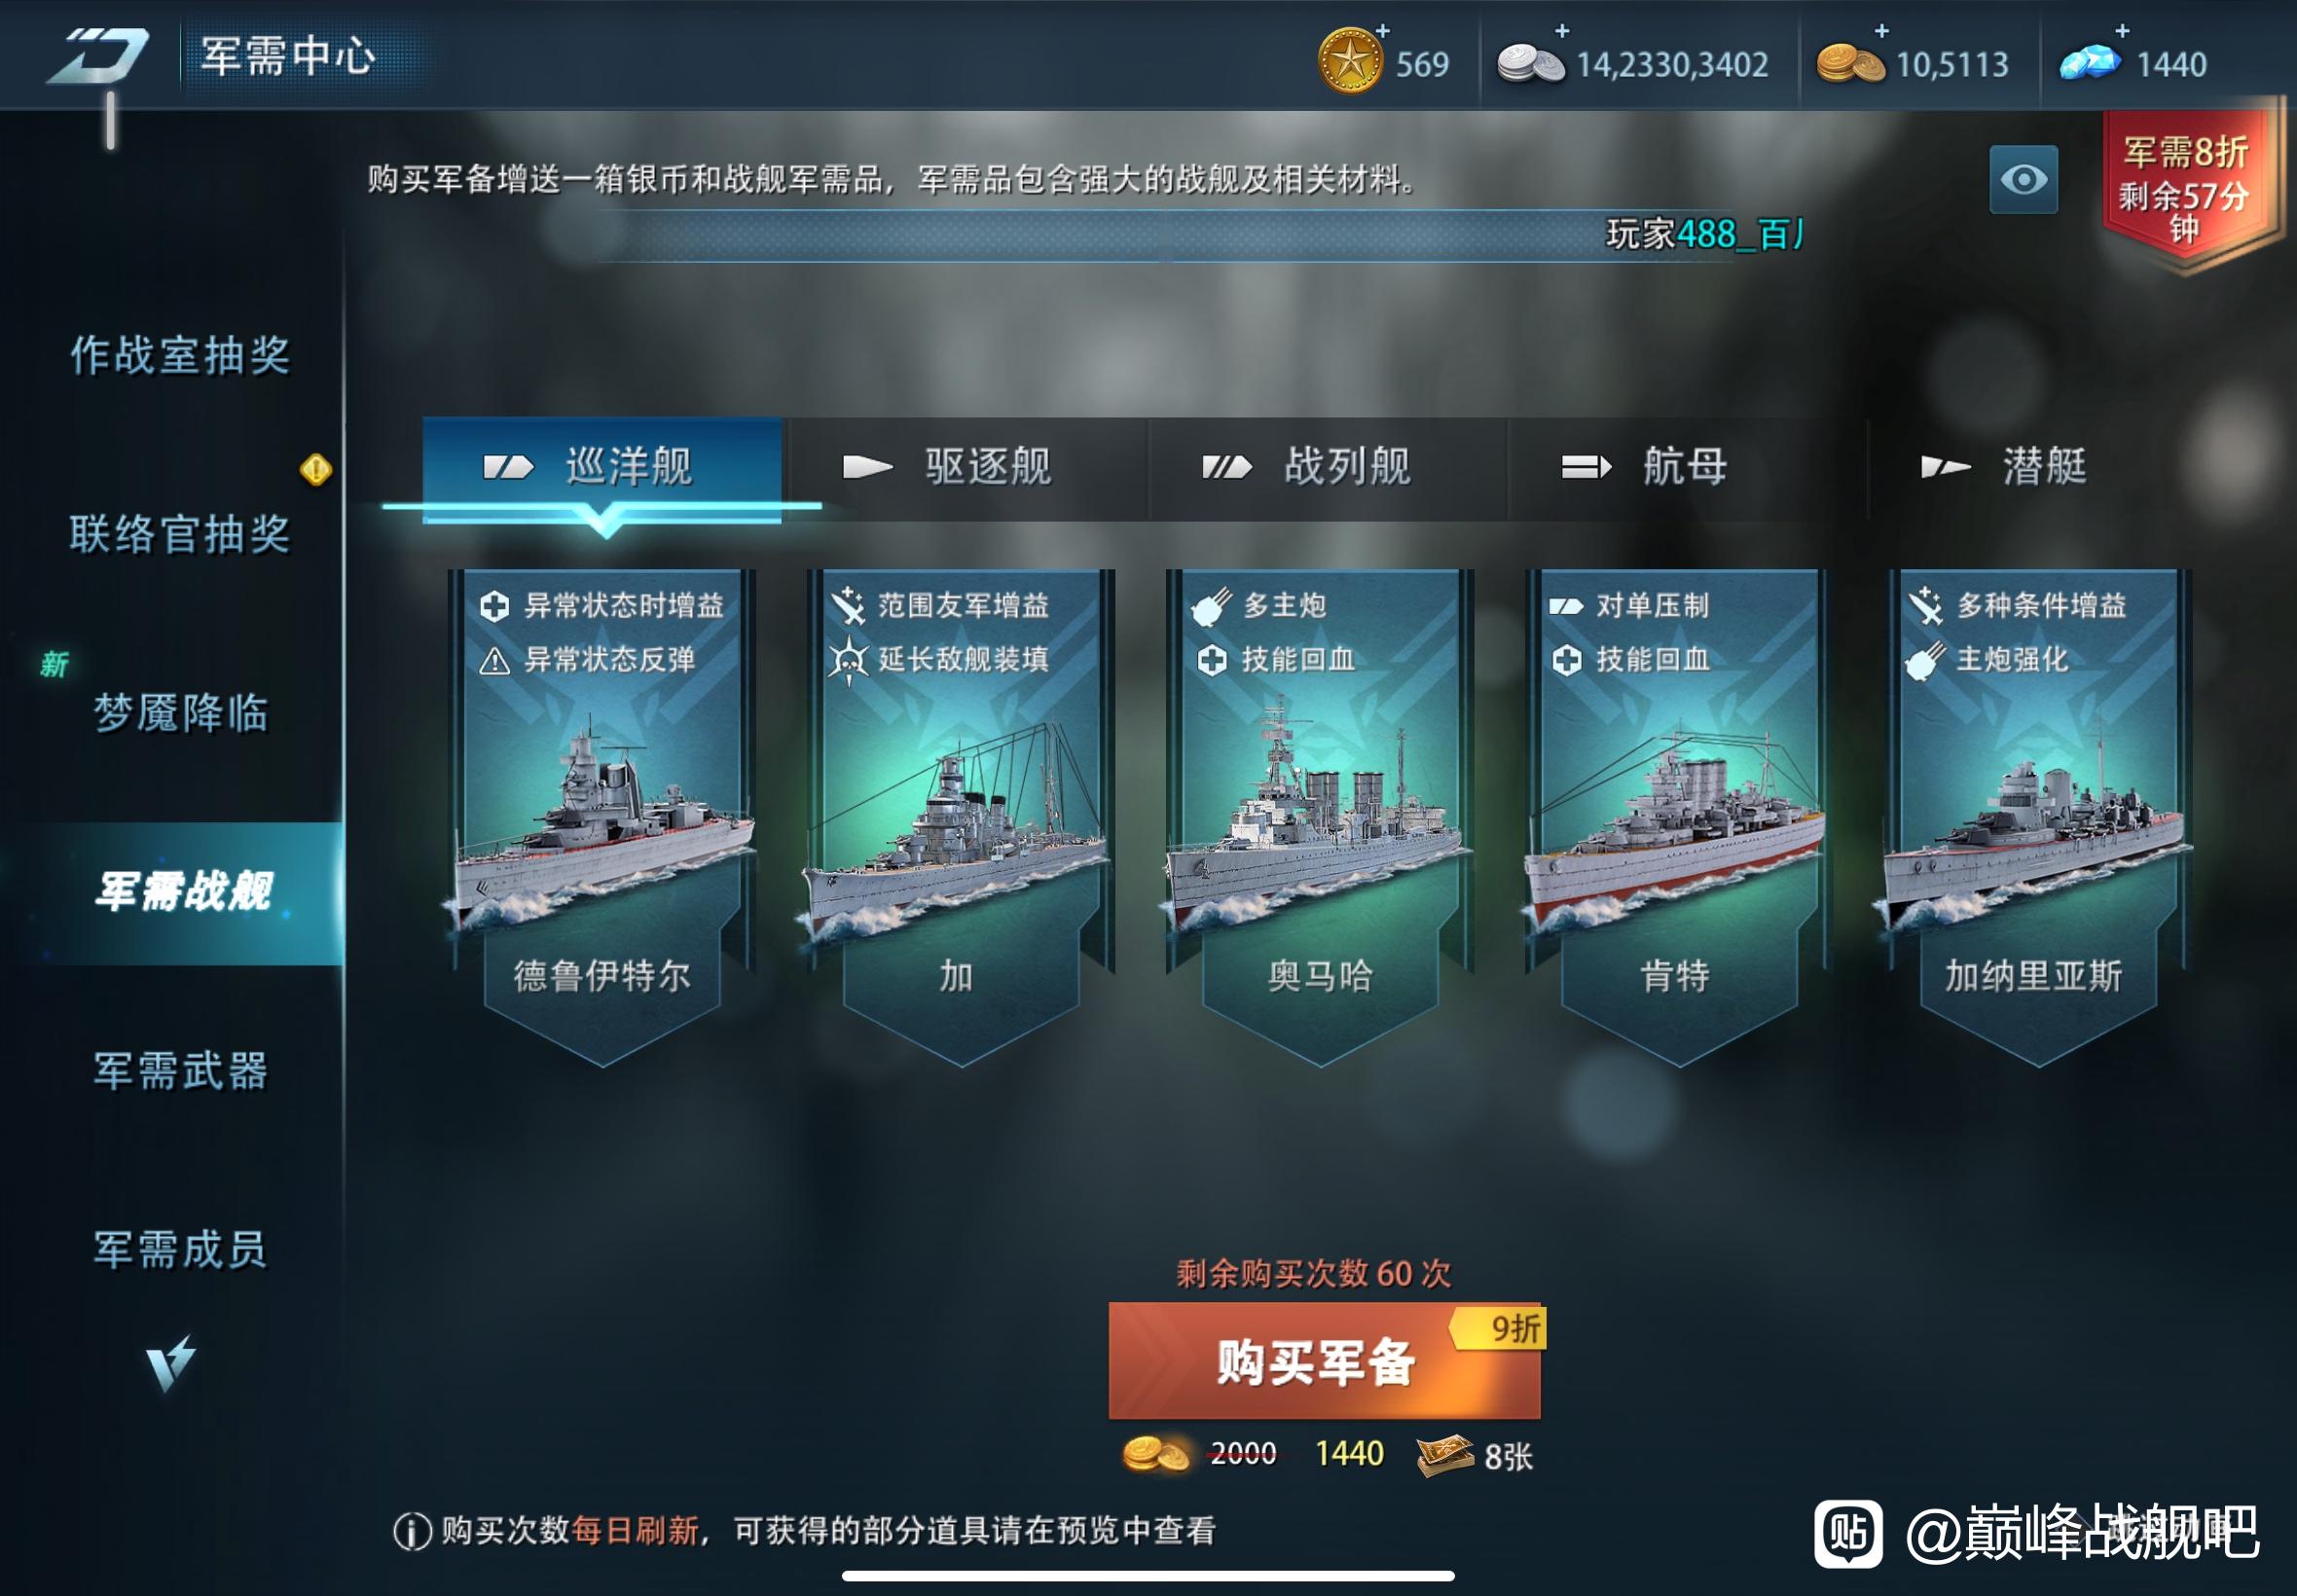The width and height of the screenshot is (2297, 1596).
Task: Expand sidebar with down chevron icon
Action: point(170,1363)
